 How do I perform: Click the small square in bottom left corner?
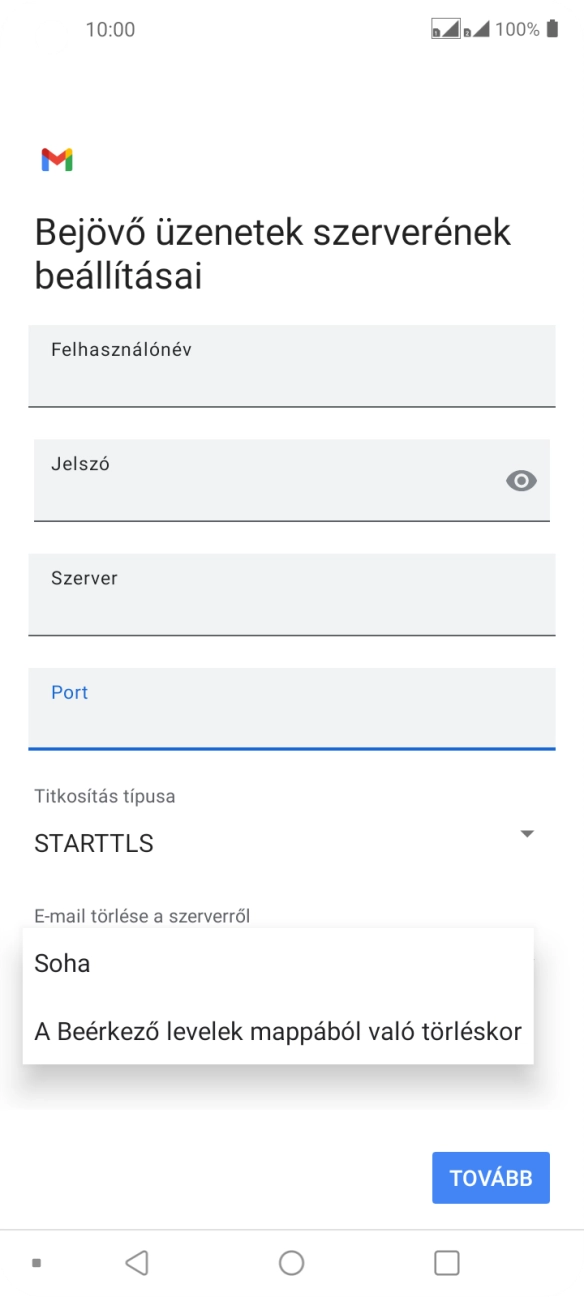click(35, 1262)
